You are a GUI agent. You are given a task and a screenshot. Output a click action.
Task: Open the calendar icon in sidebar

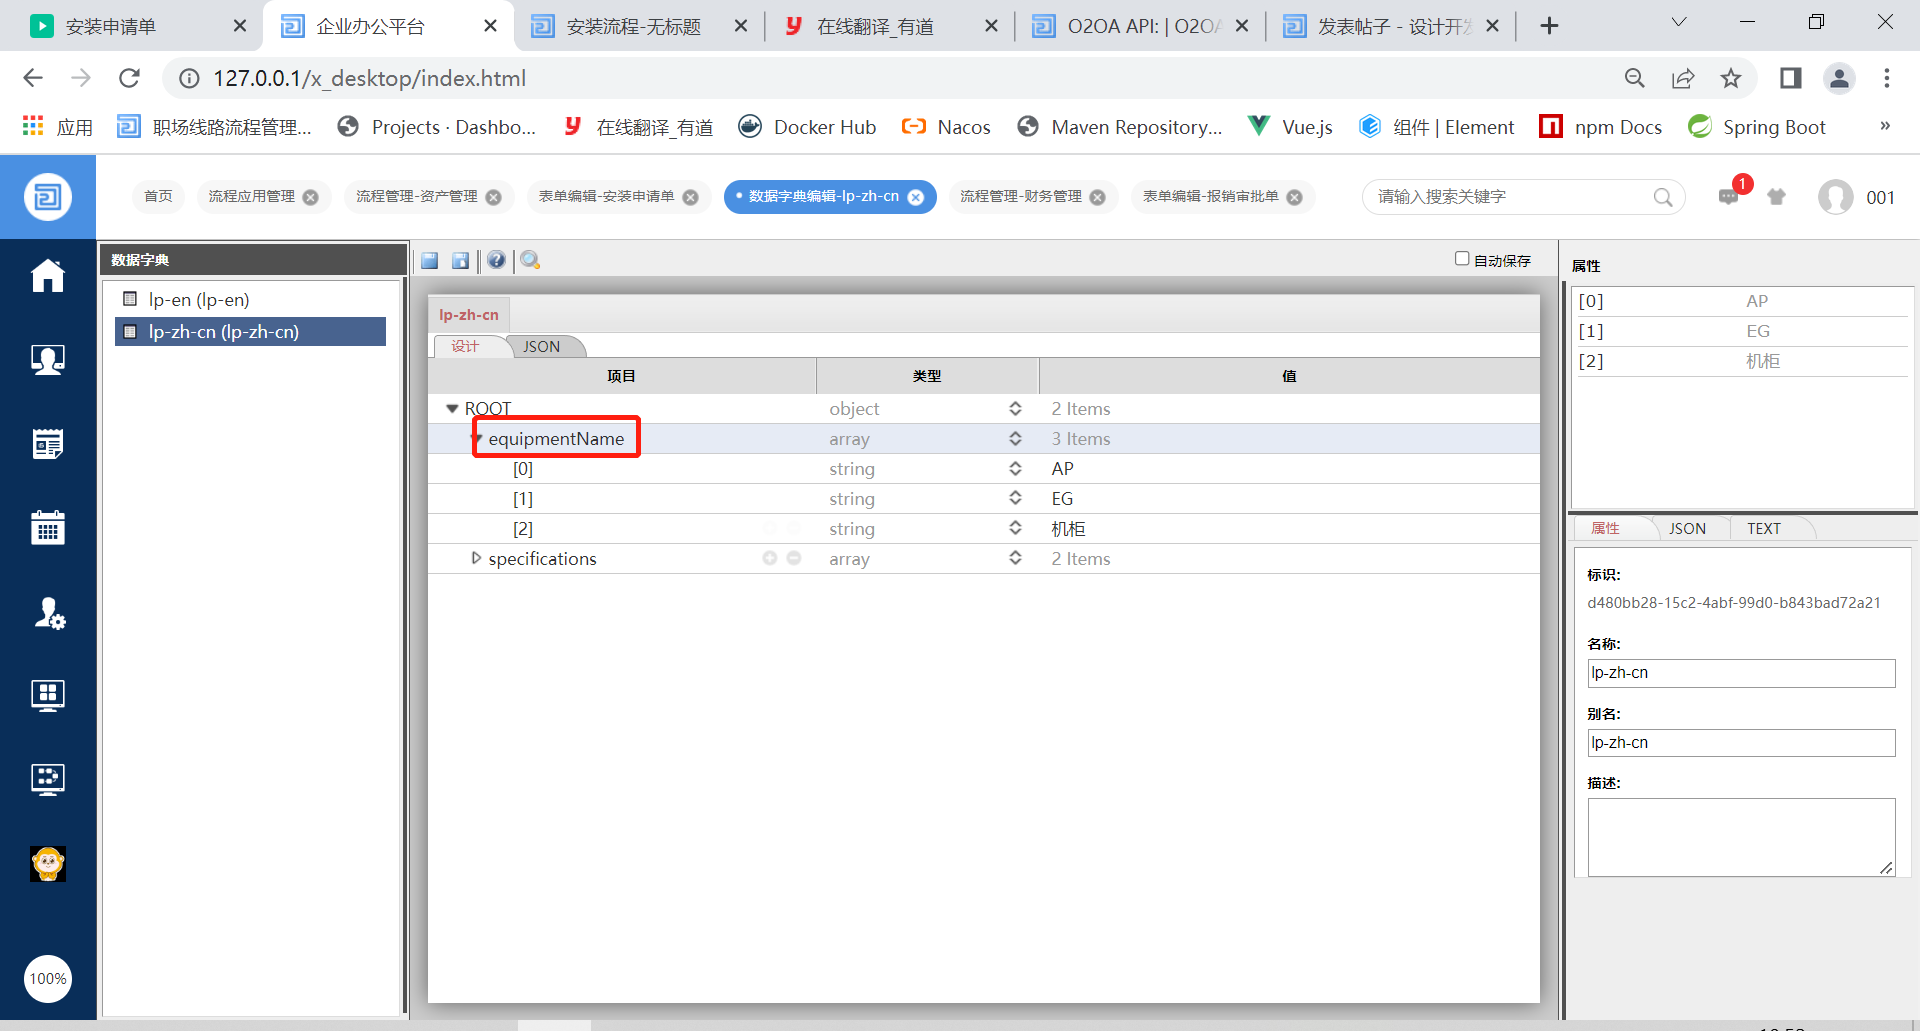point(47,527)
